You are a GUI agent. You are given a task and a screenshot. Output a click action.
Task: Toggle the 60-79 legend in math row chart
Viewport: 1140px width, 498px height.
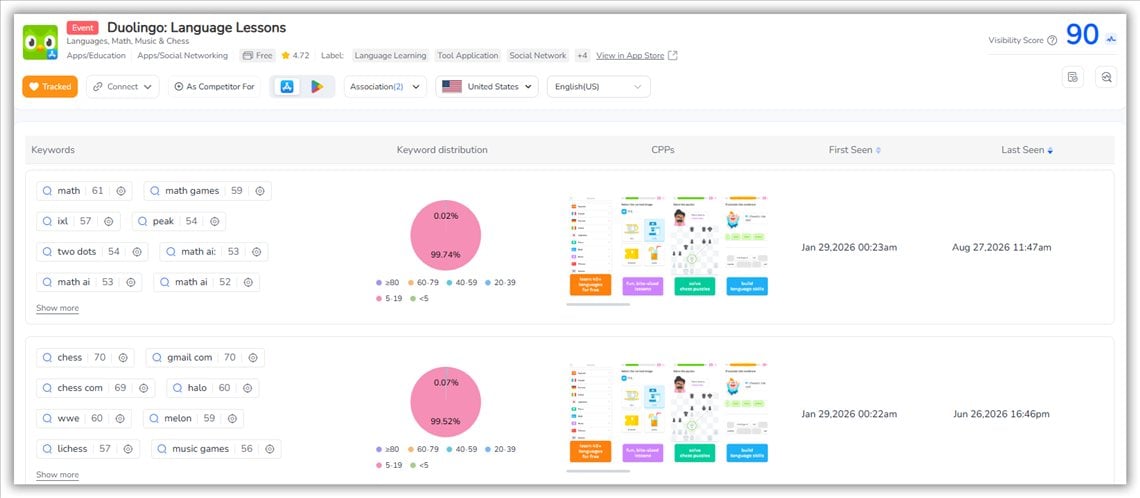[424, 283]
